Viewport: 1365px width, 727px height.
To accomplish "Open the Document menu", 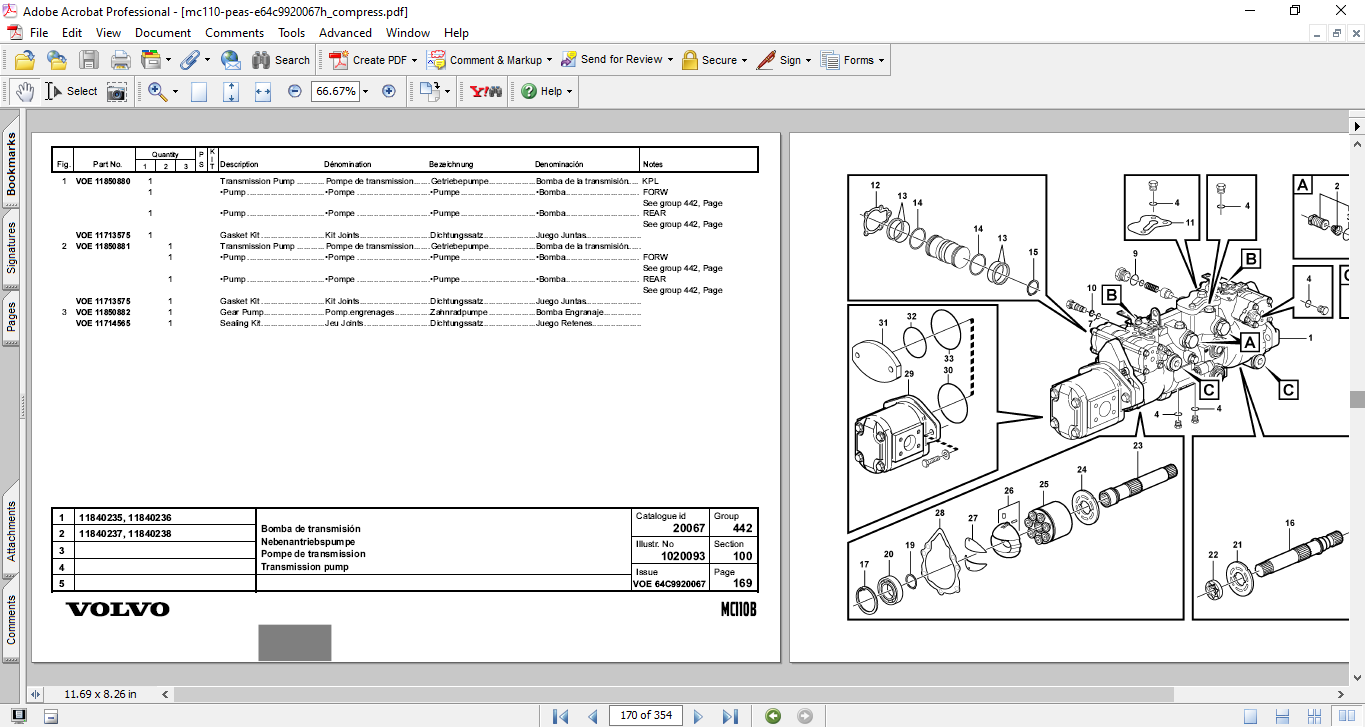I will click(163, 33).
